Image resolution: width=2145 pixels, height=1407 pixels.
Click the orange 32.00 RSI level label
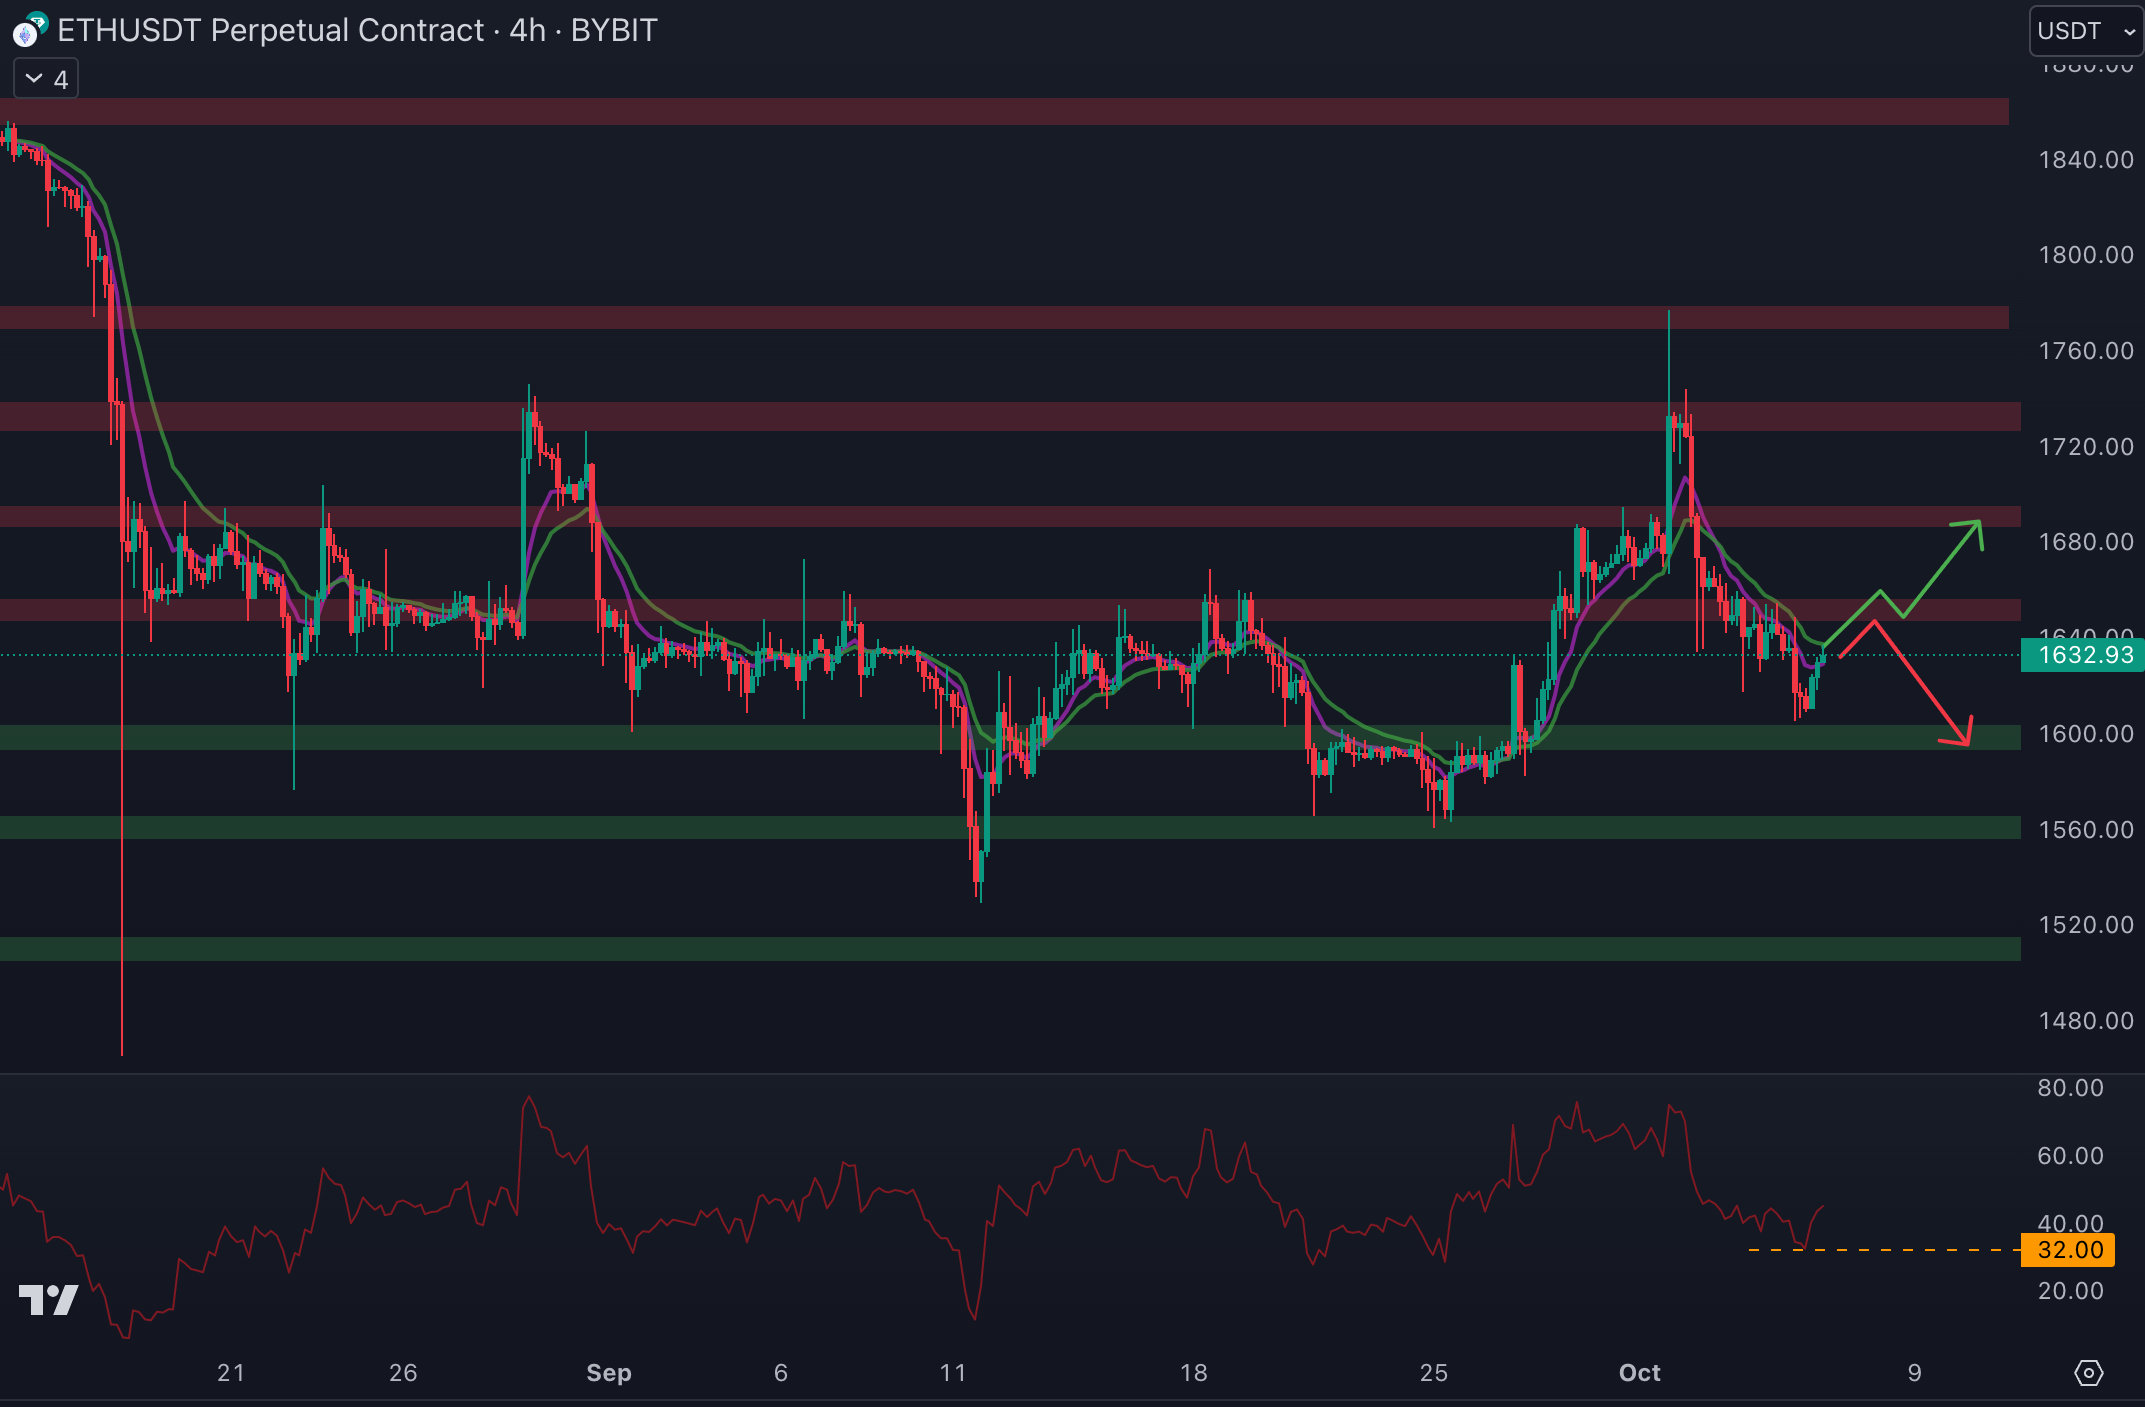pyautogui.click(x=2070, y=1250)
